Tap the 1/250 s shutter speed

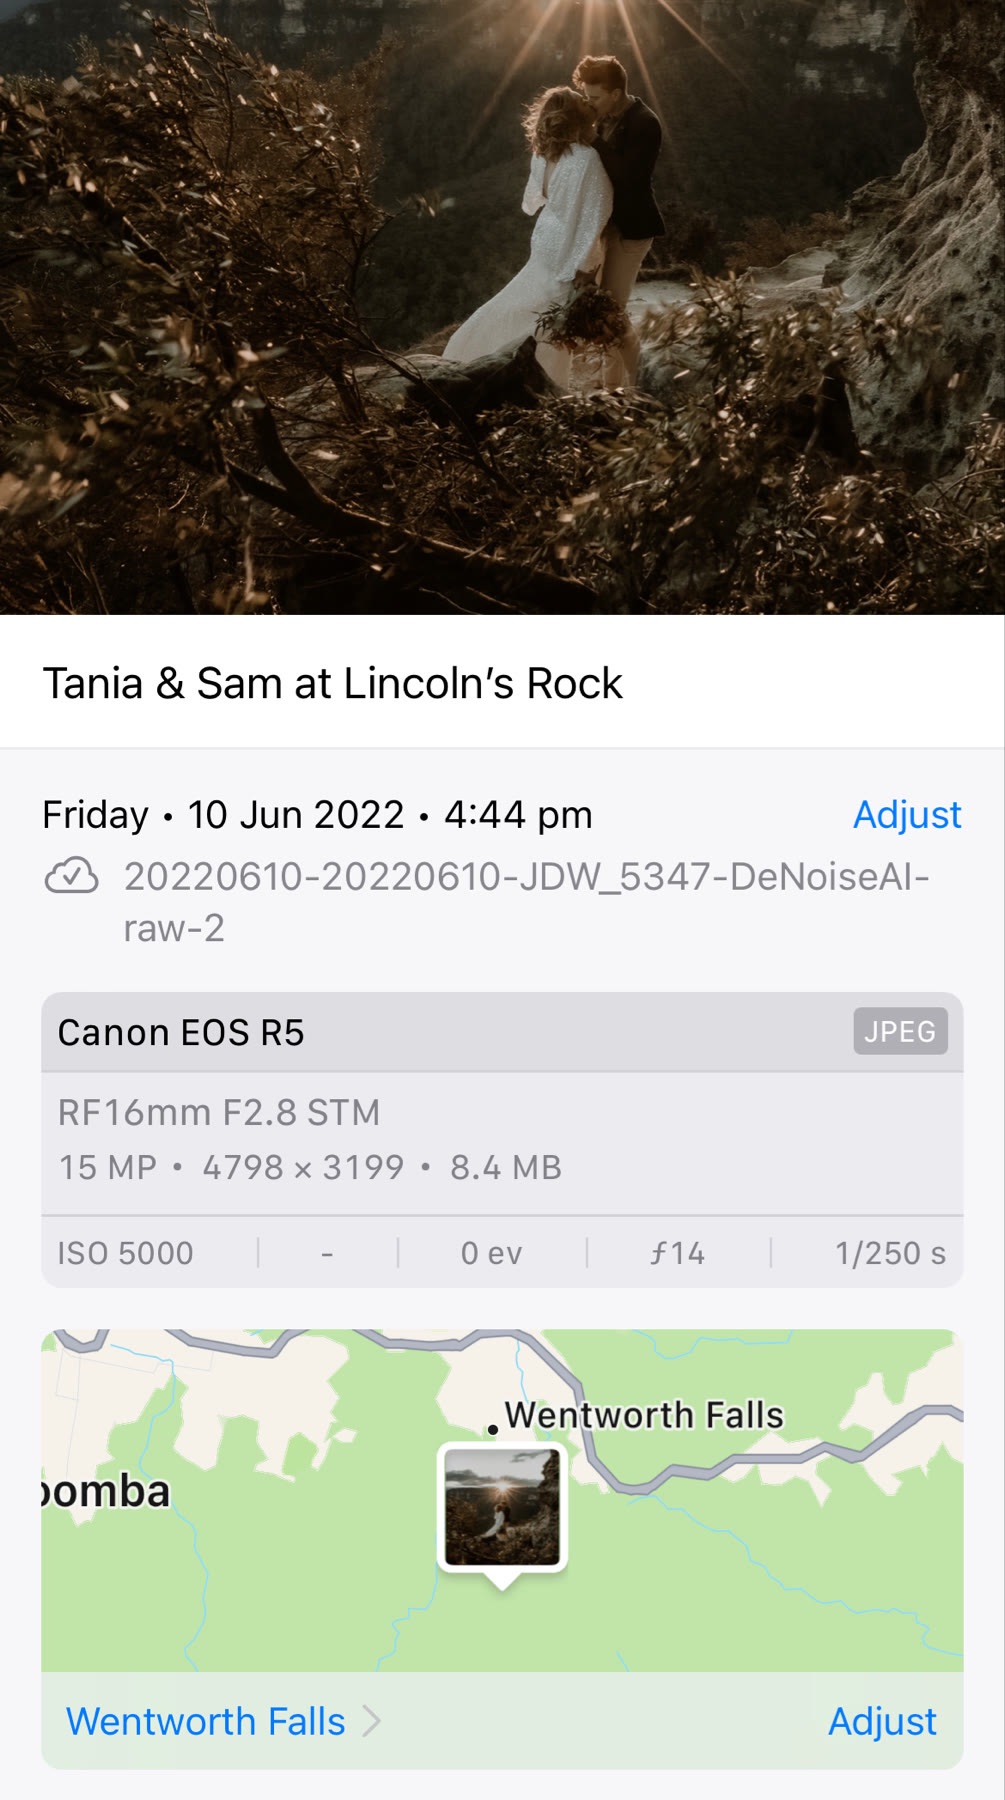pos(889,1253)
